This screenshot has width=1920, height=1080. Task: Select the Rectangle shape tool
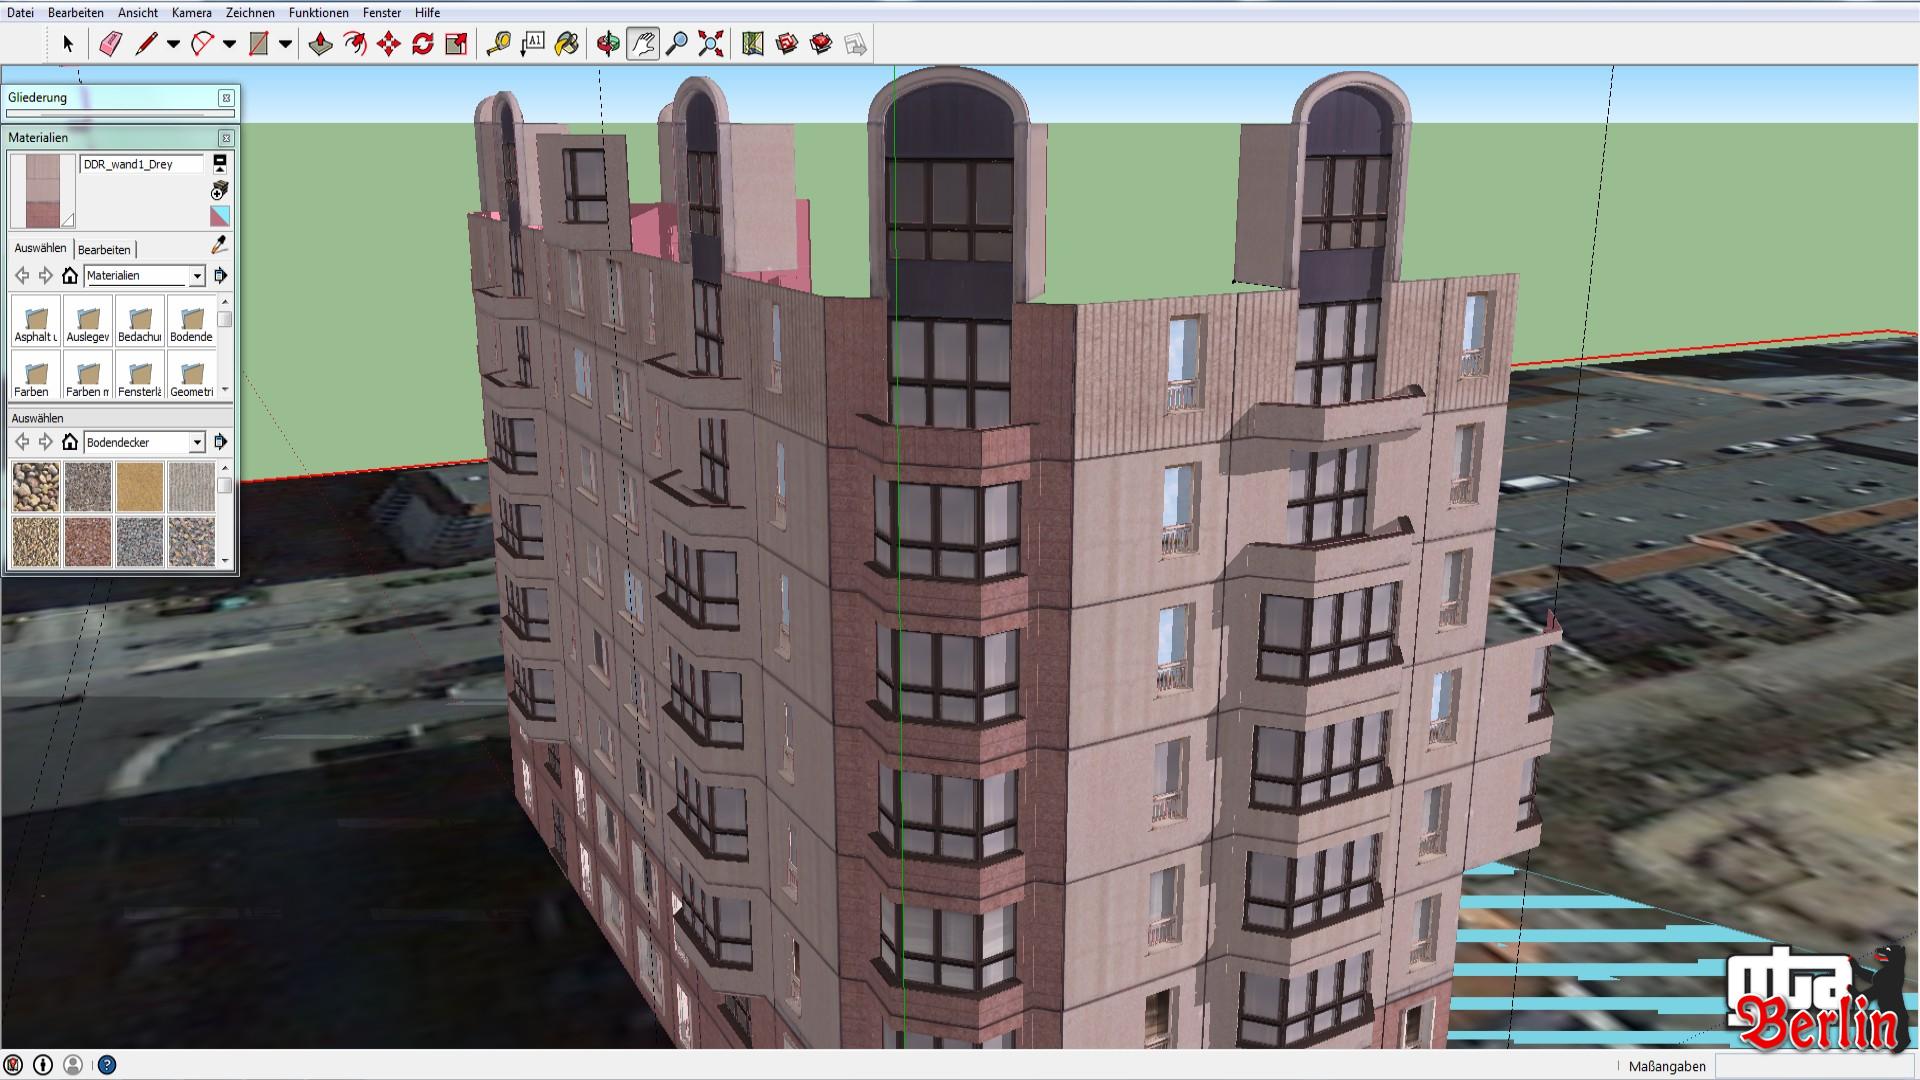(x=258, y=44)
